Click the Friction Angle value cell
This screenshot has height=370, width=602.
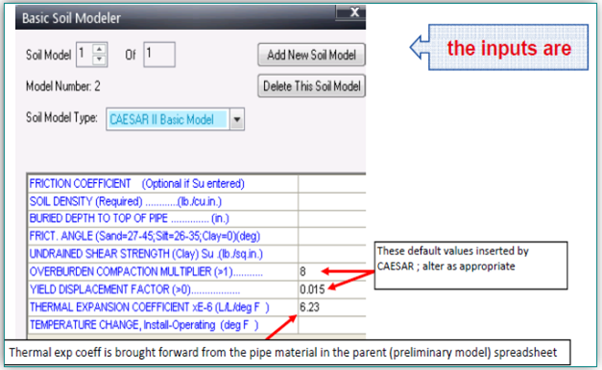(x=332, y=236)
